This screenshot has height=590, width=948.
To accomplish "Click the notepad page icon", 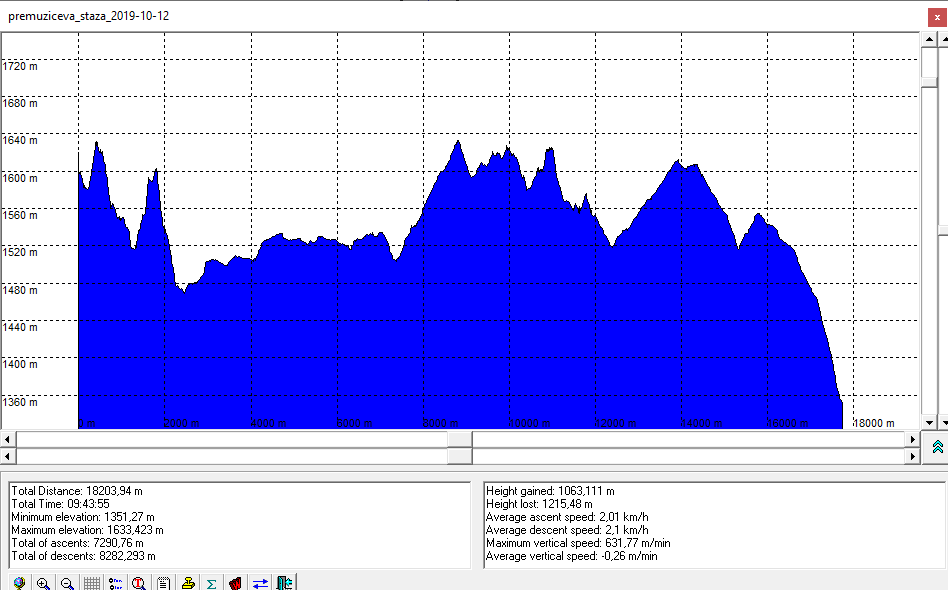I will click(163, 582).
